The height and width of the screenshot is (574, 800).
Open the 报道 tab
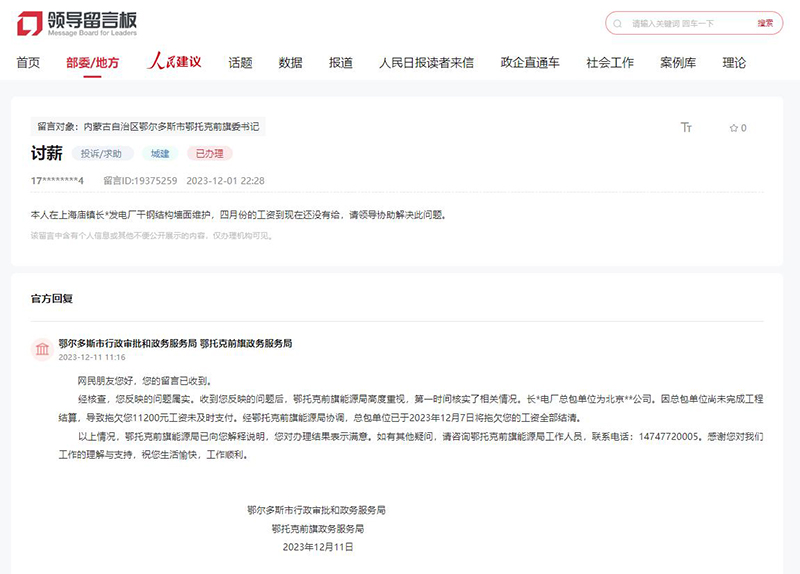click(341, 63)
